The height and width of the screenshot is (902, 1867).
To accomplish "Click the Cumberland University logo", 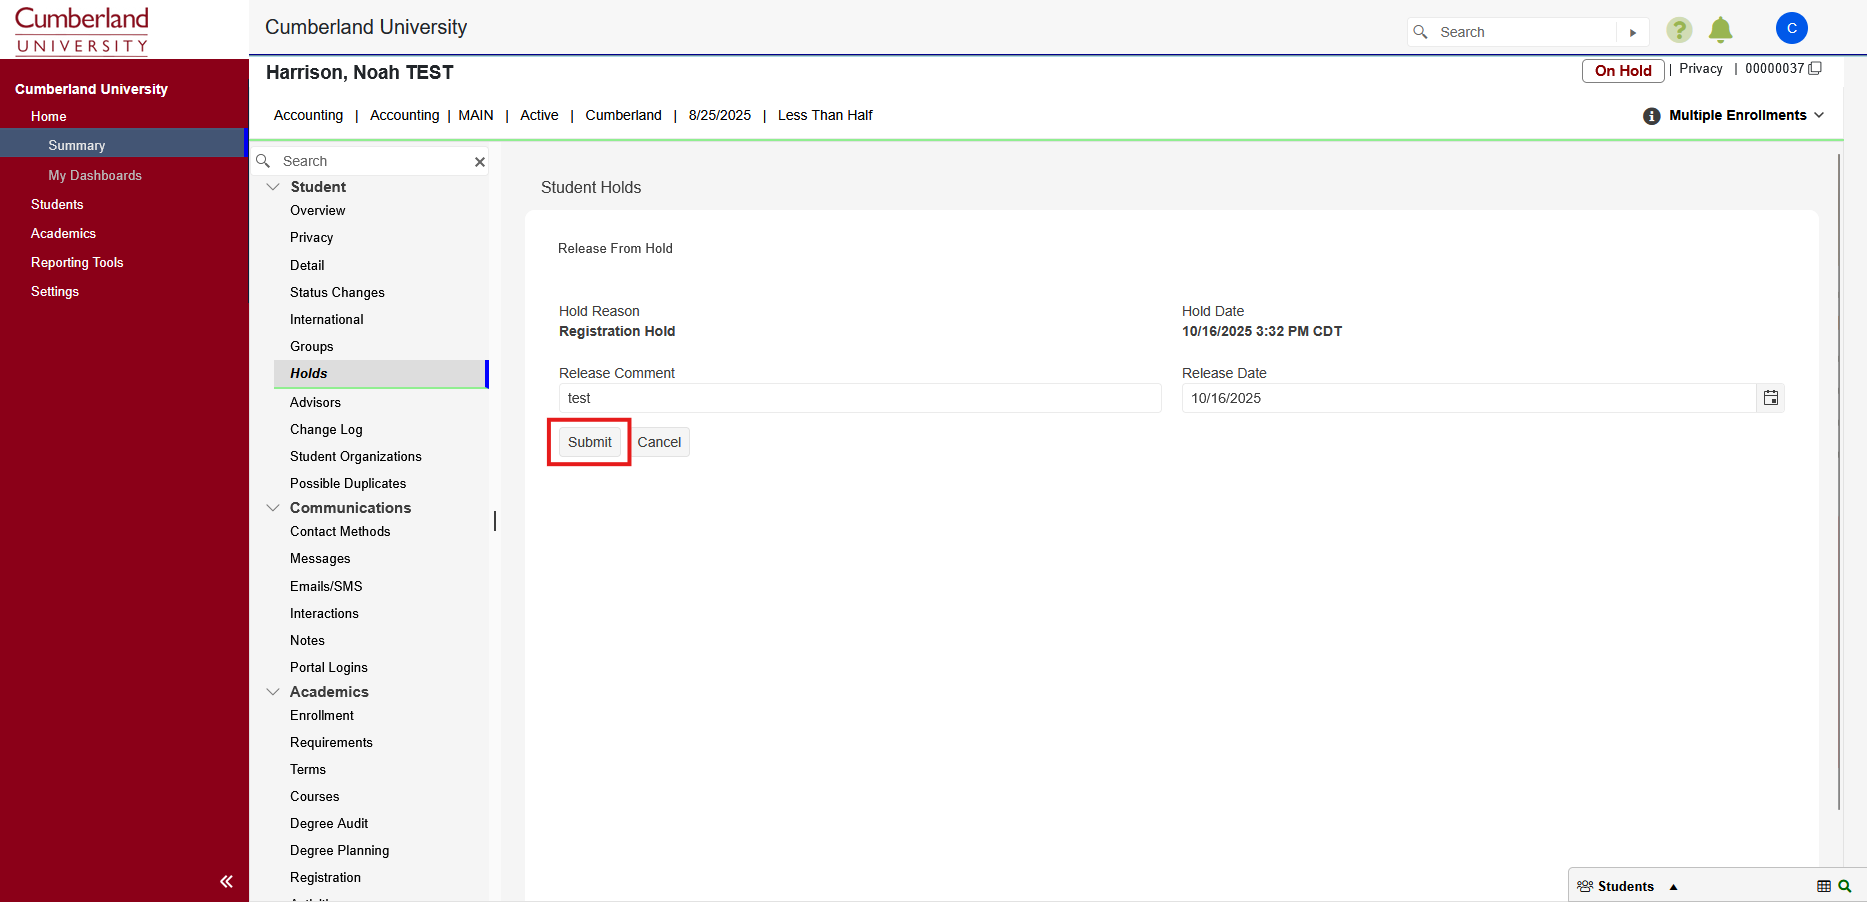I will pos(82,30).
